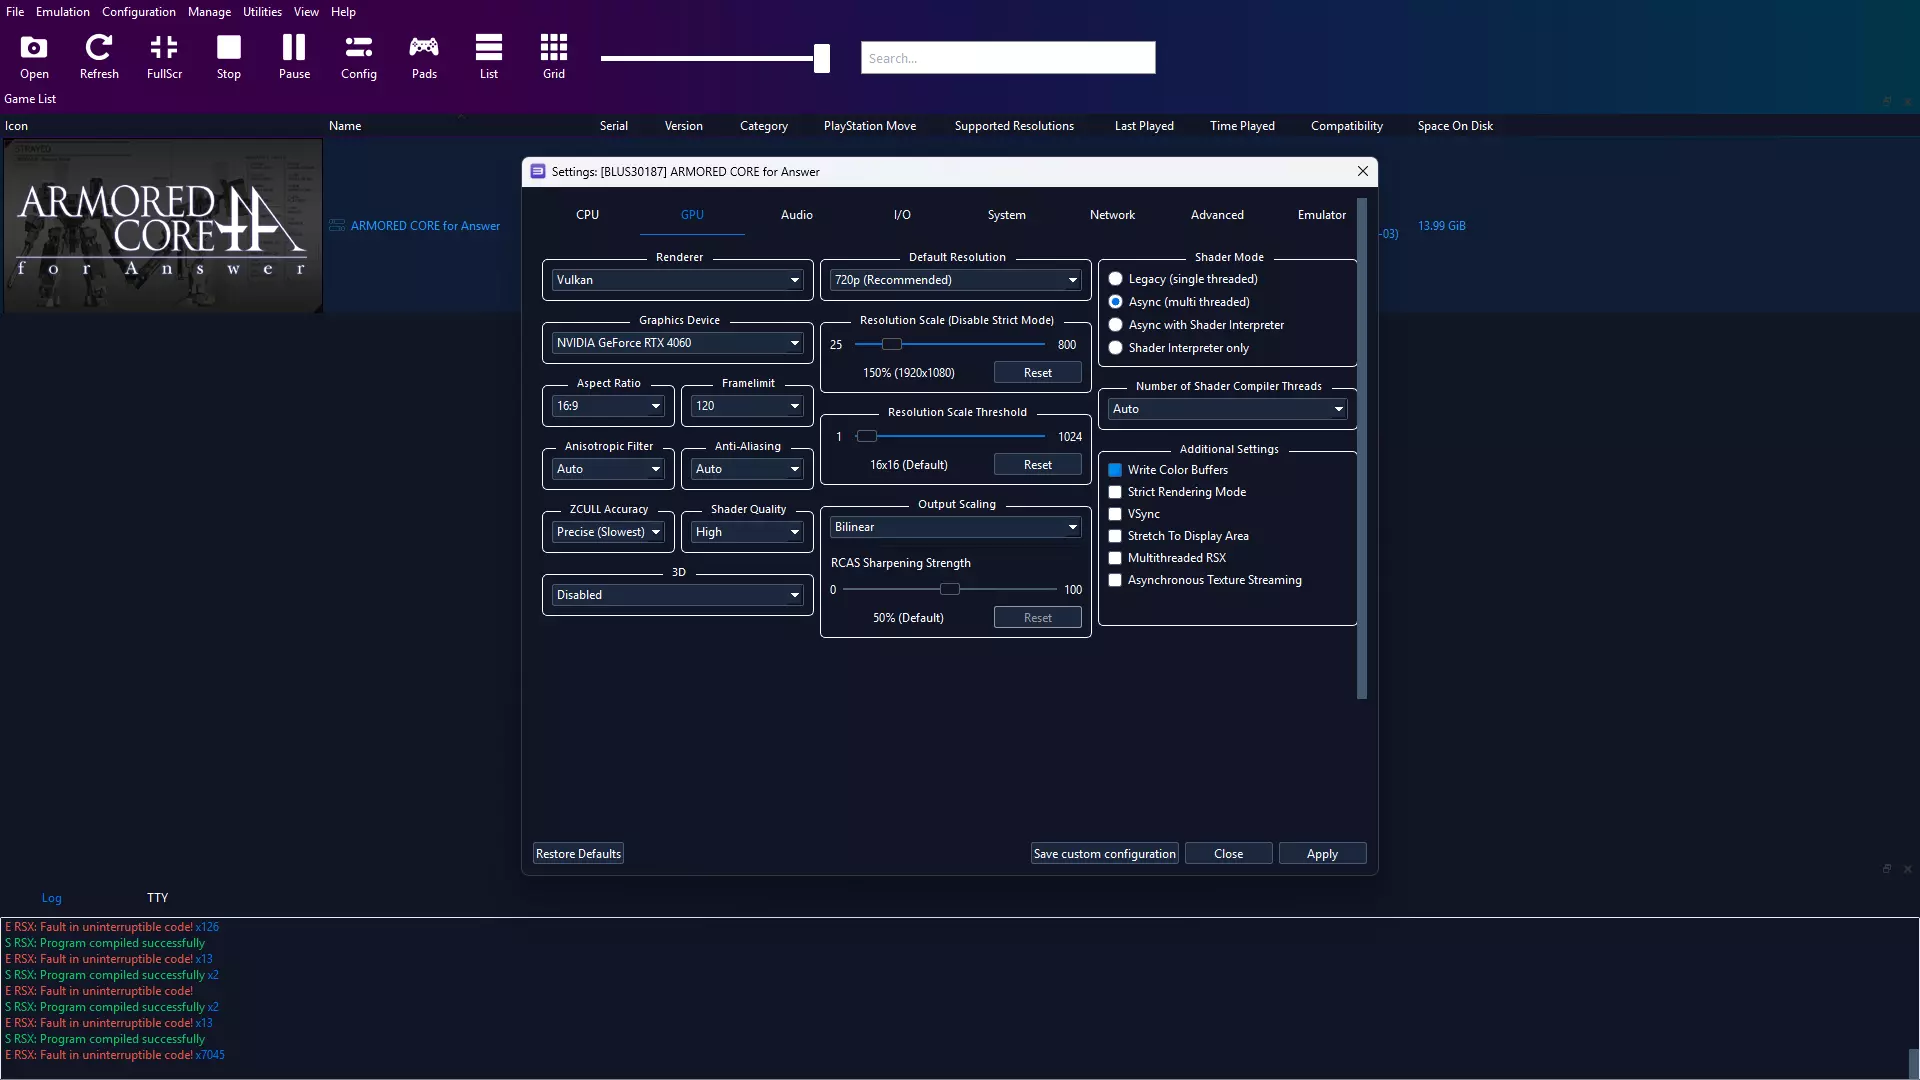Uncheck Write Color Buffers
The width and height of the screenshot is (1920, 1080).
coord(1115,470)
